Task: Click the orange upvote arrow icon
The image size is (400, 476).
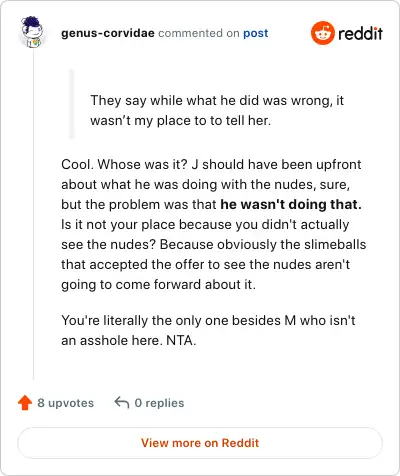Action: [x=25, y=403]
